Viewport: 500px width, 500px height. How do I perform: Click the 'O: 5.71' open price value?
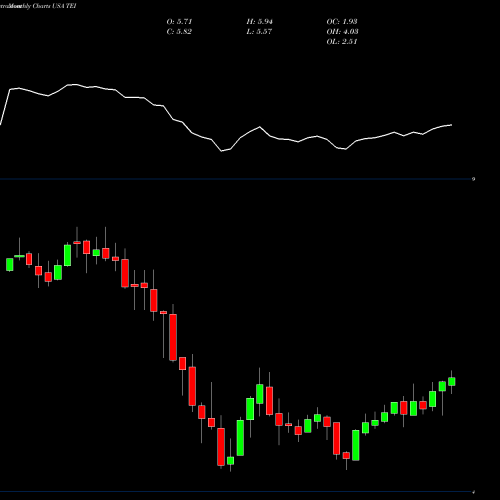179,22
